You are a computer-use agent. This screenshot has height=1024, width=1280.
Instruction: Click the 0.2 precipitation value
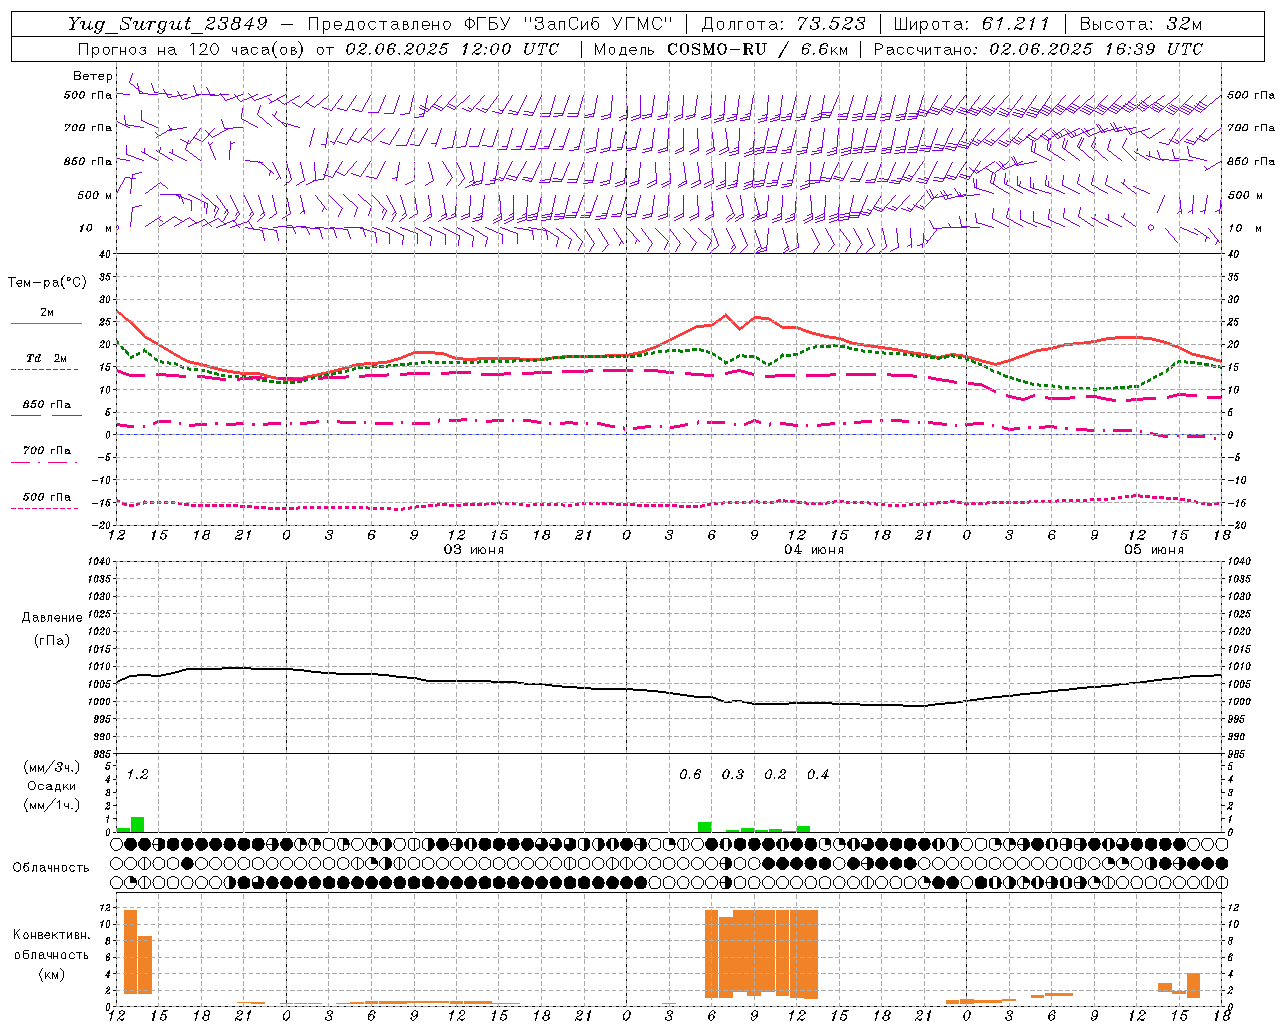coord(775,774)
